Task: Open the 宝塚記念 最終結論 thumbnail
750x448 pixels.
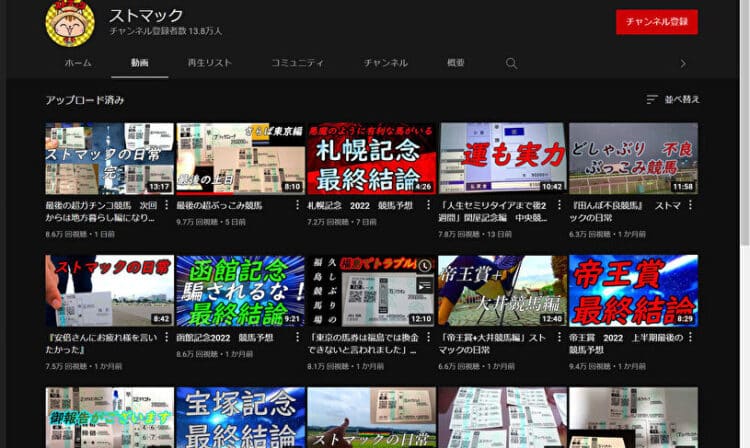Action: click(241, 417)
